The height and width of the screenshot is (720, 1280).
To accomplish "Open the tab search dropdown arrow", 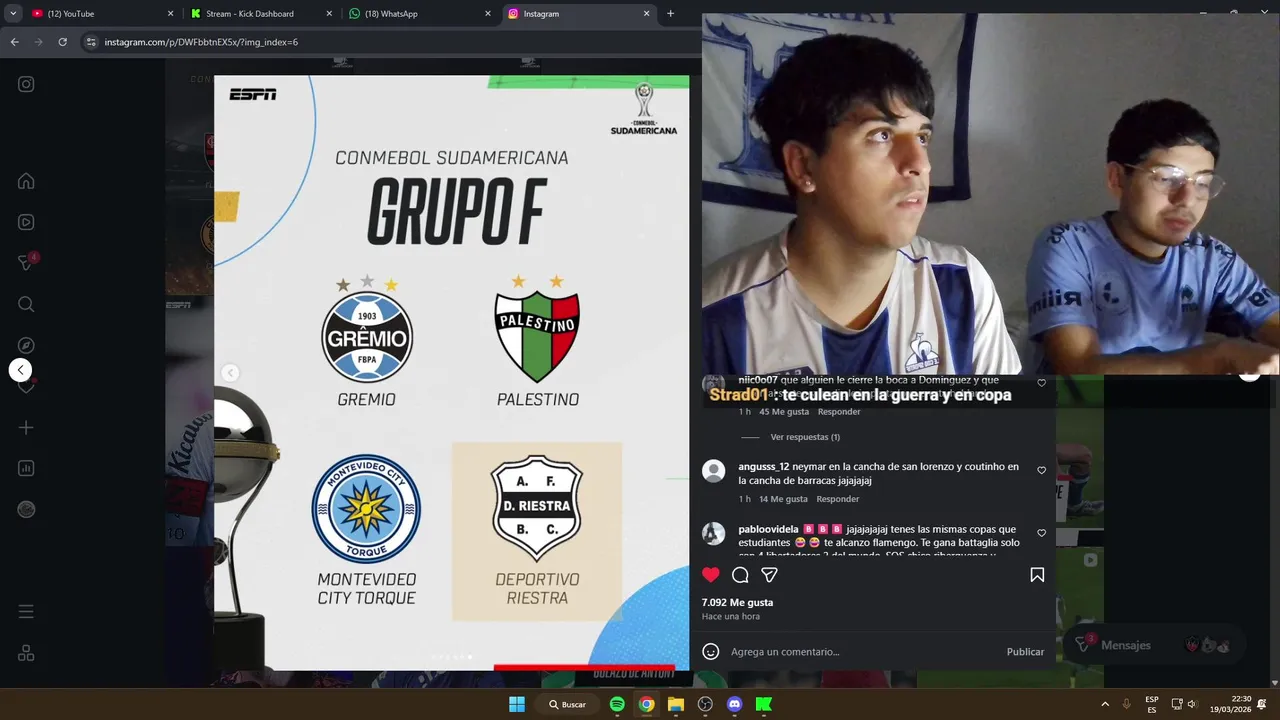I will 12,14.
